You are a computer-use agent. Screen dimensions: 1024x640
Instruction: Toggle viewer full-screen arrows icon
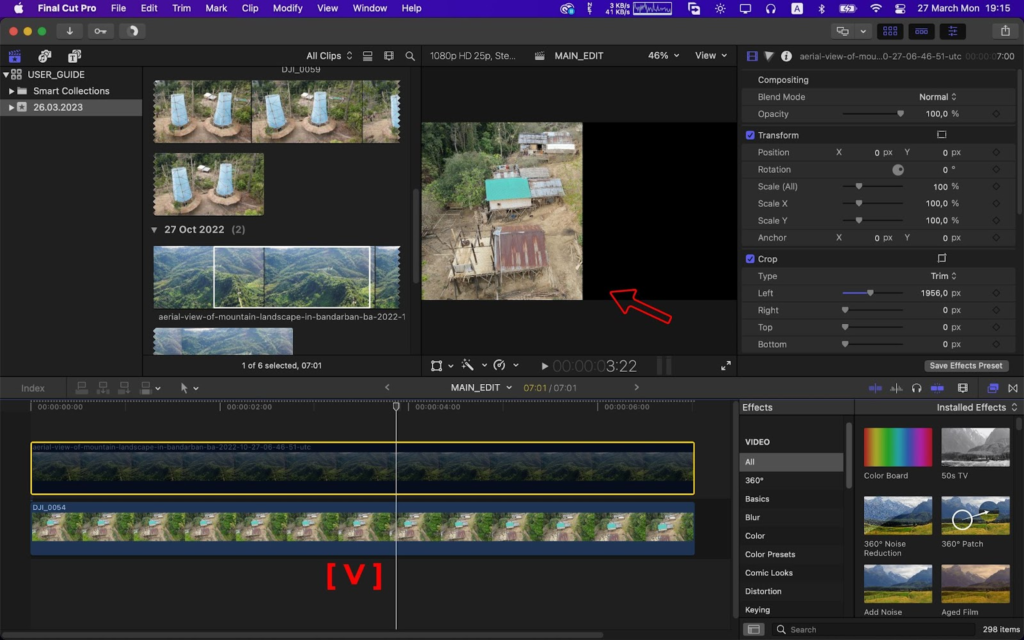click(x=726, y=366)
